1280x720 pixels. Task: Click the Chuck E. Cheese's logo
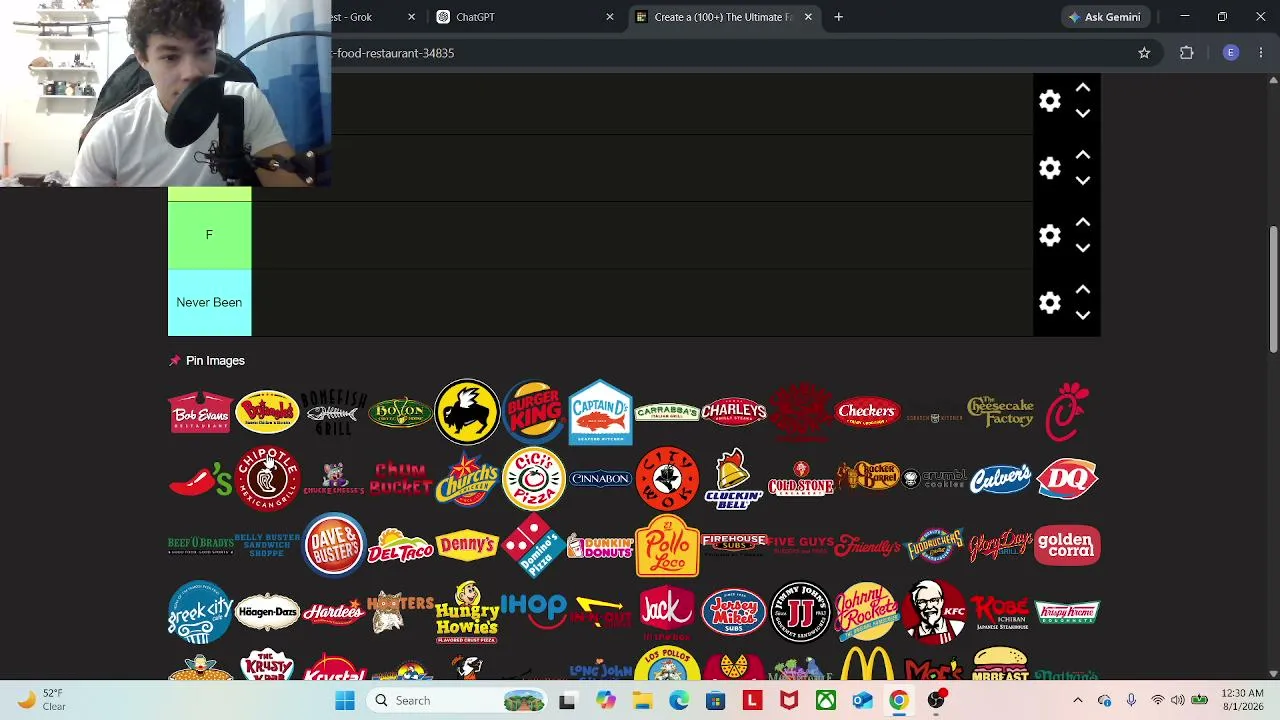pos(334,479)
